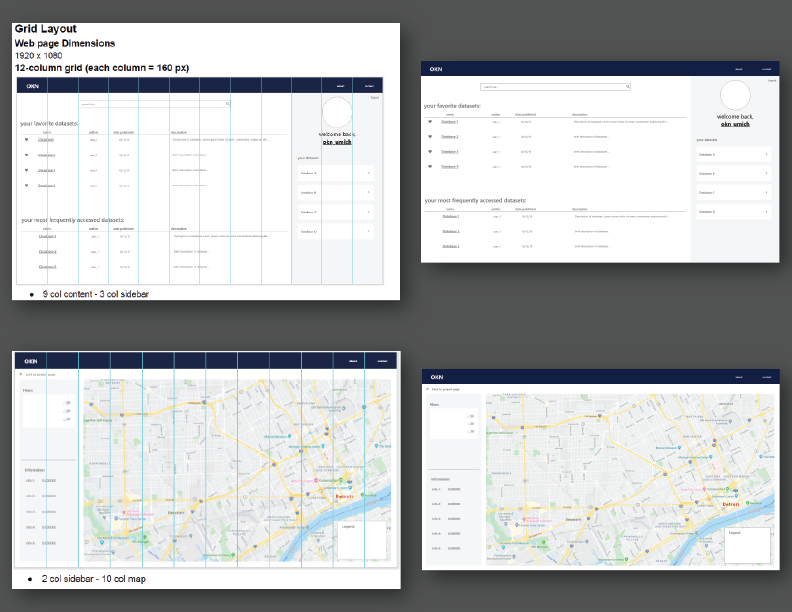Toggle the lowest filter switch on grid-overlay map page
The height and width of the screenshot is (612, 792).
point(67,419)
